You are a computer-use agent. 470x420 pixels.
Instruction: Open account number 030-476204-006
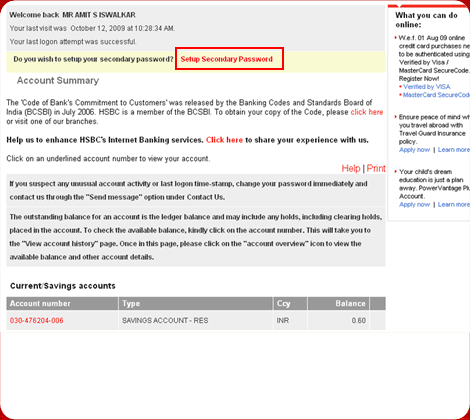[37, 321]
